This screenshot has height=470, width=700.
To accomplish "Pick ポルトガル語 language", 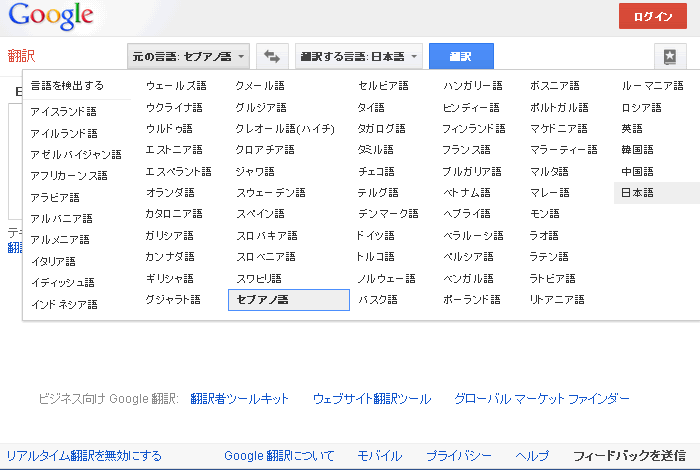I will (559, 108).
